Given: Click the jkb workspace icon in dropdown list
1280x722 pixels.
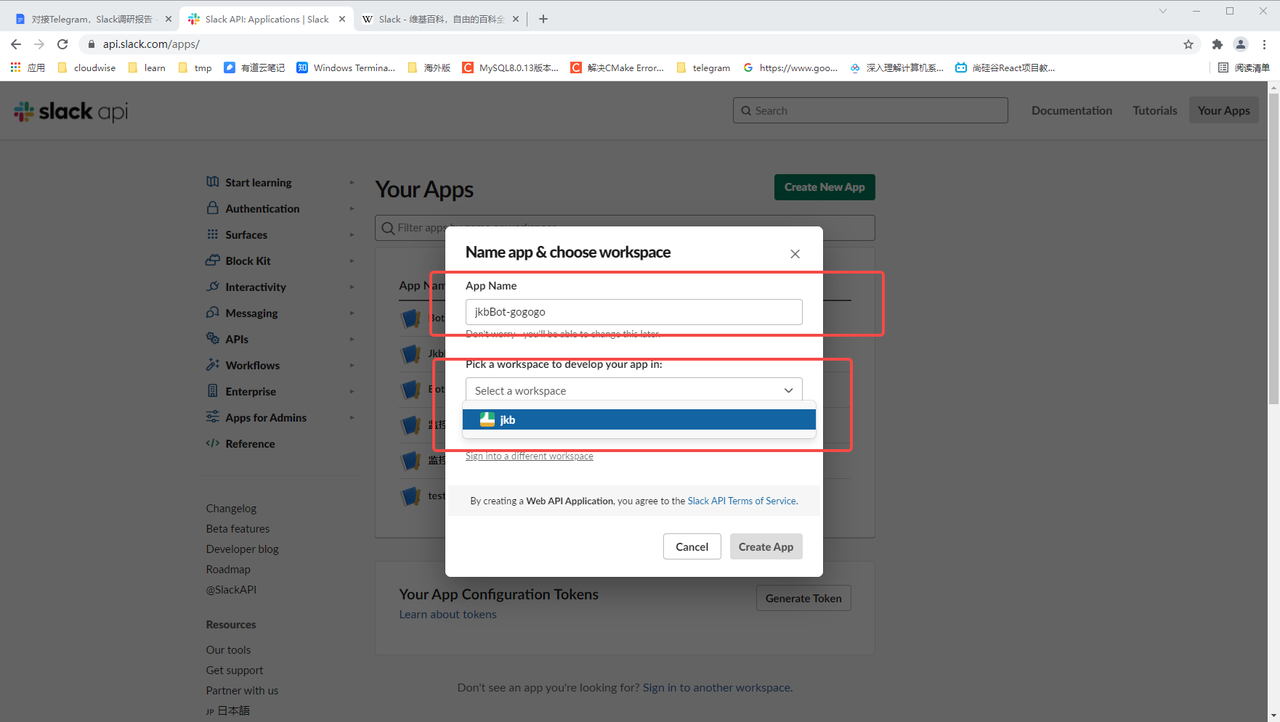Looking at the screenshot, I should coord(487,420).
